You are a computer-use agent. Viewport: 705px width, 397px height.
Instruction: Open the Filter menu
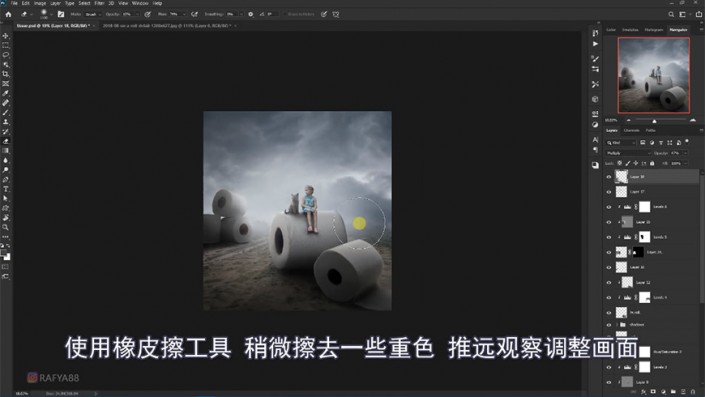[99, 3]
